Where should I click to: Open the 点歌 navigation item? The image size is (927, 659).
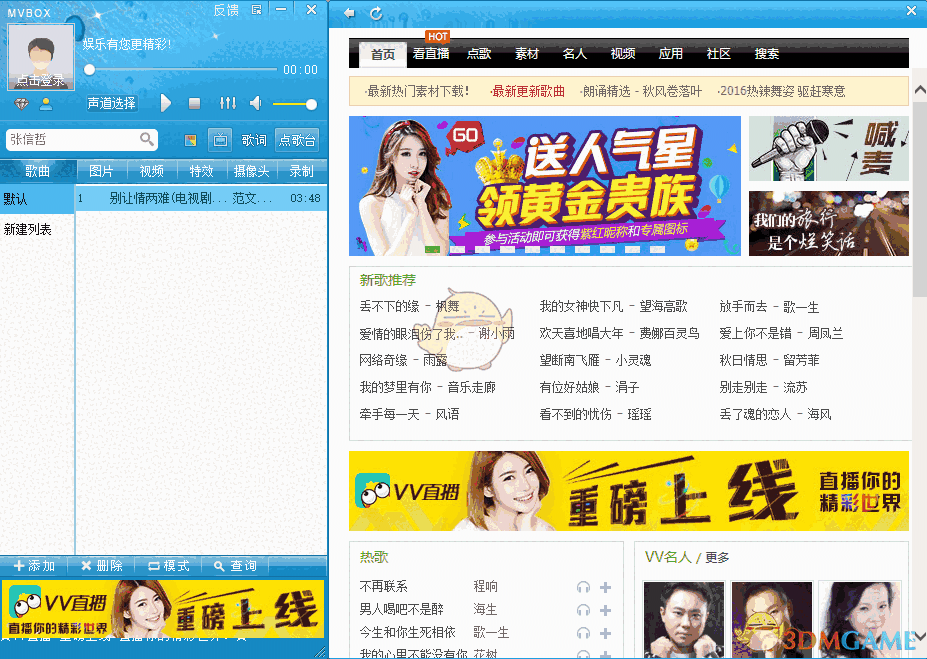479,54
